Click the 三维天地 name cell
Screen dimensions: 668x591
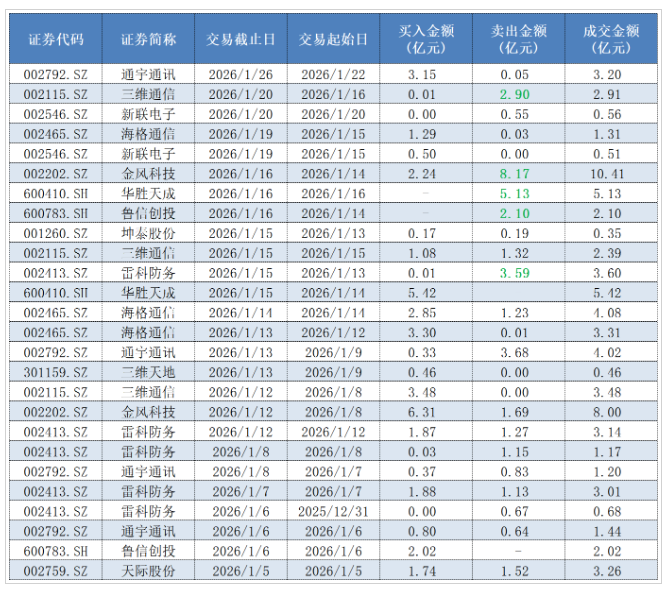148,372
